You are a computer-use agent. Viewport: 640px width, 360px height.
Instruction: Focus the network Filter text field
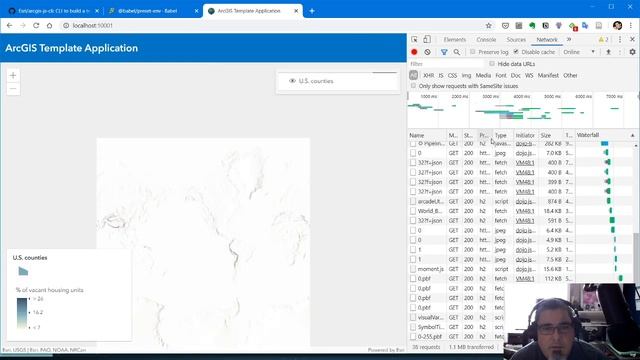[446, 64]
